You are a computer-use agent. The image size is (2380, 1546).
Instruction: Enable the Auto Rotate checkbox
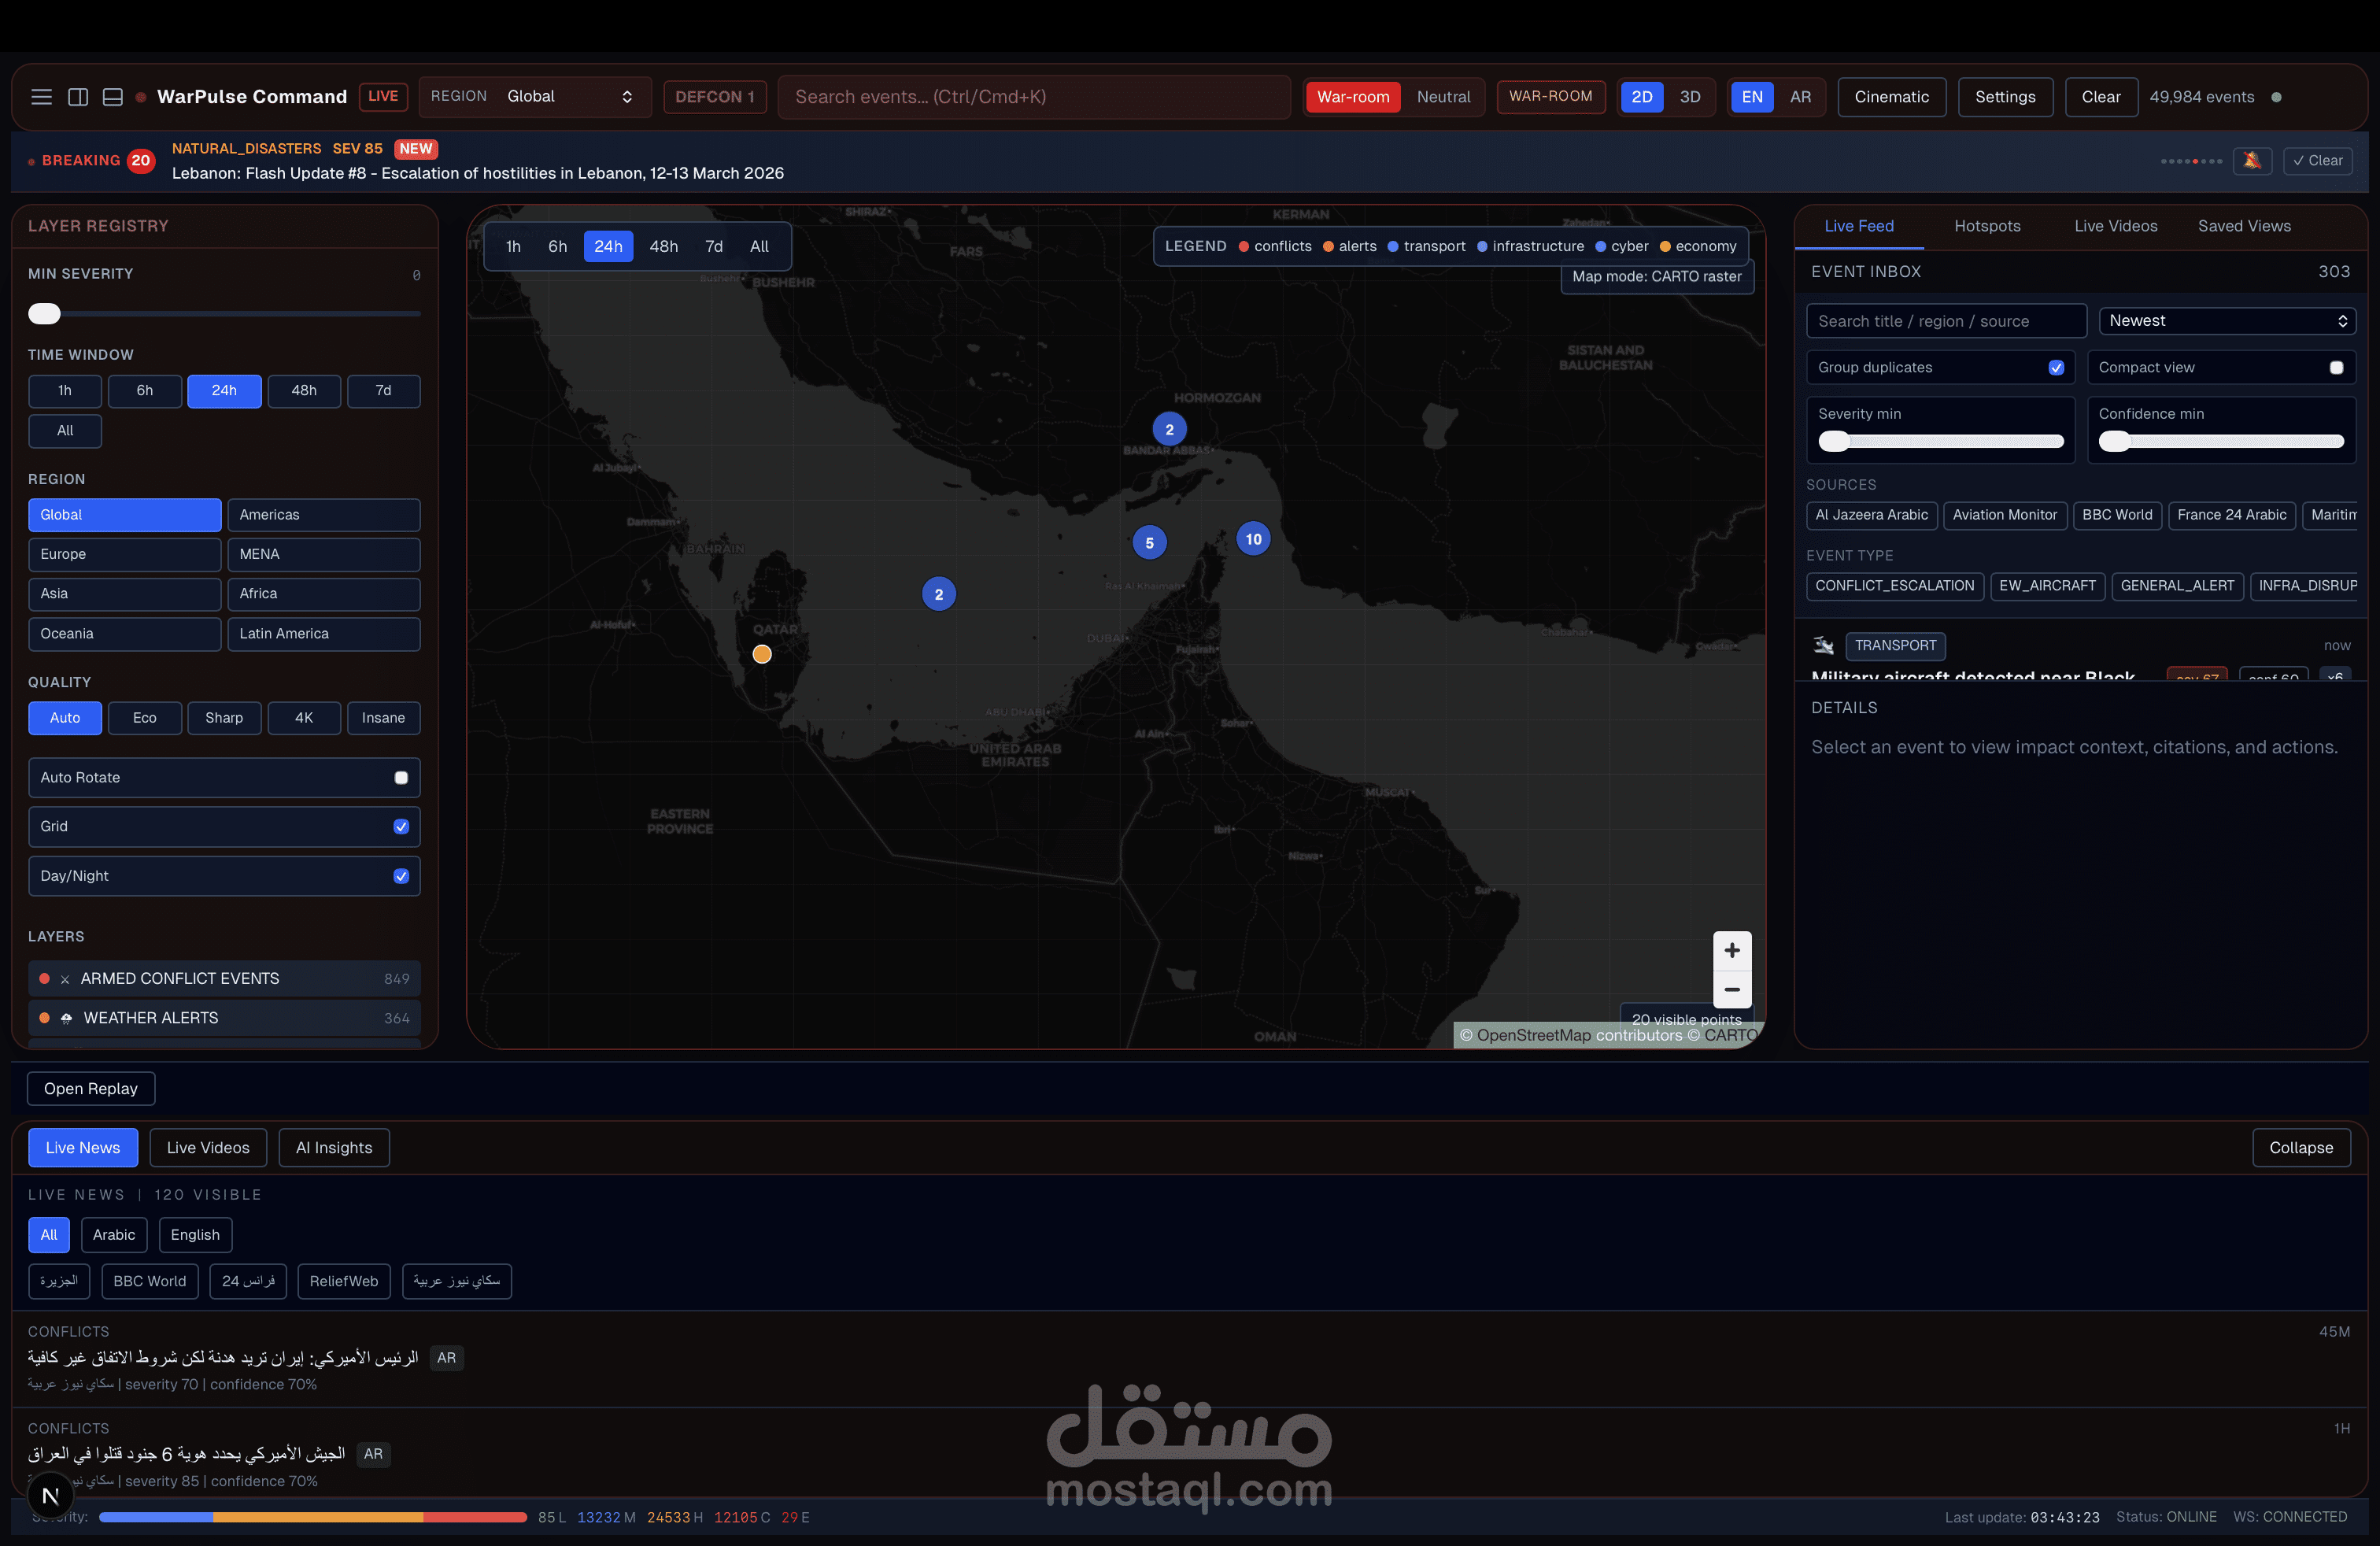(401, 777)
